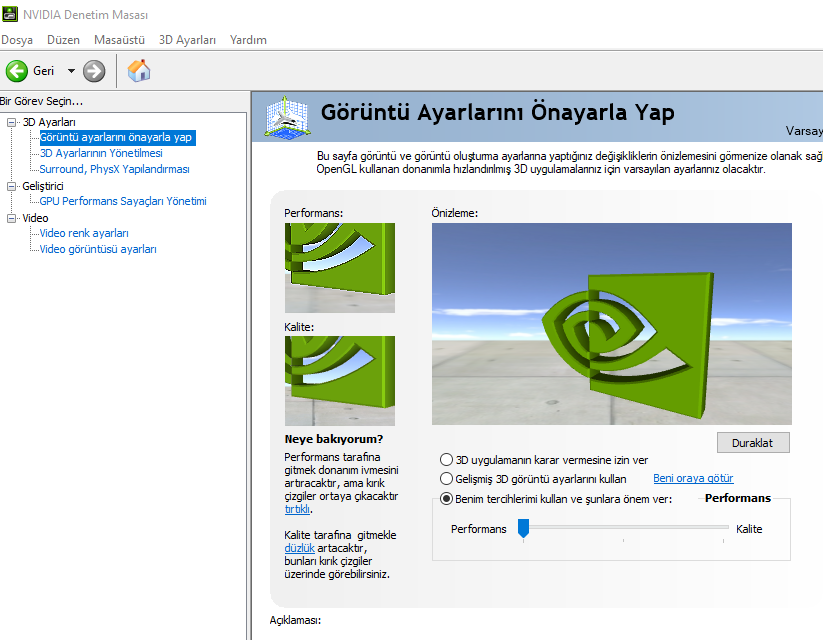Click the 3D cube header icon

(286, 117)
